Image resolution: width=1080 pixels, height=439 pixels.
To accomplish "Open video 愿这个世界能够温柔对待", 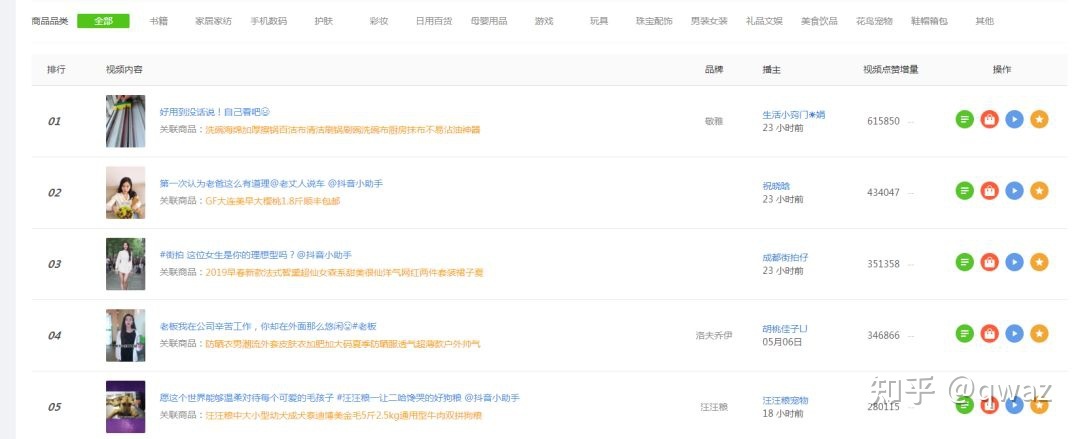I will (x=340, y=398).
